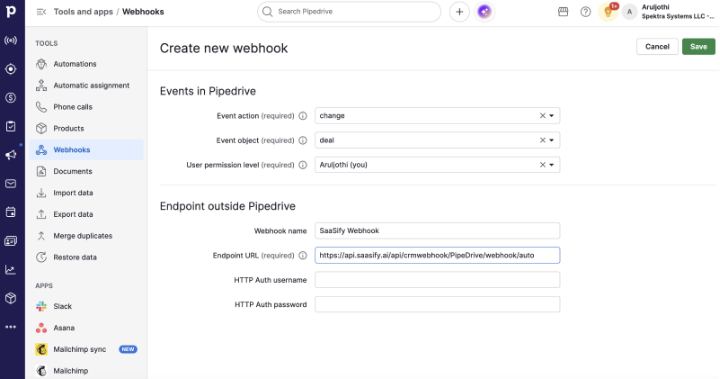Open Phone calls tool

click(x=86, y=107)
